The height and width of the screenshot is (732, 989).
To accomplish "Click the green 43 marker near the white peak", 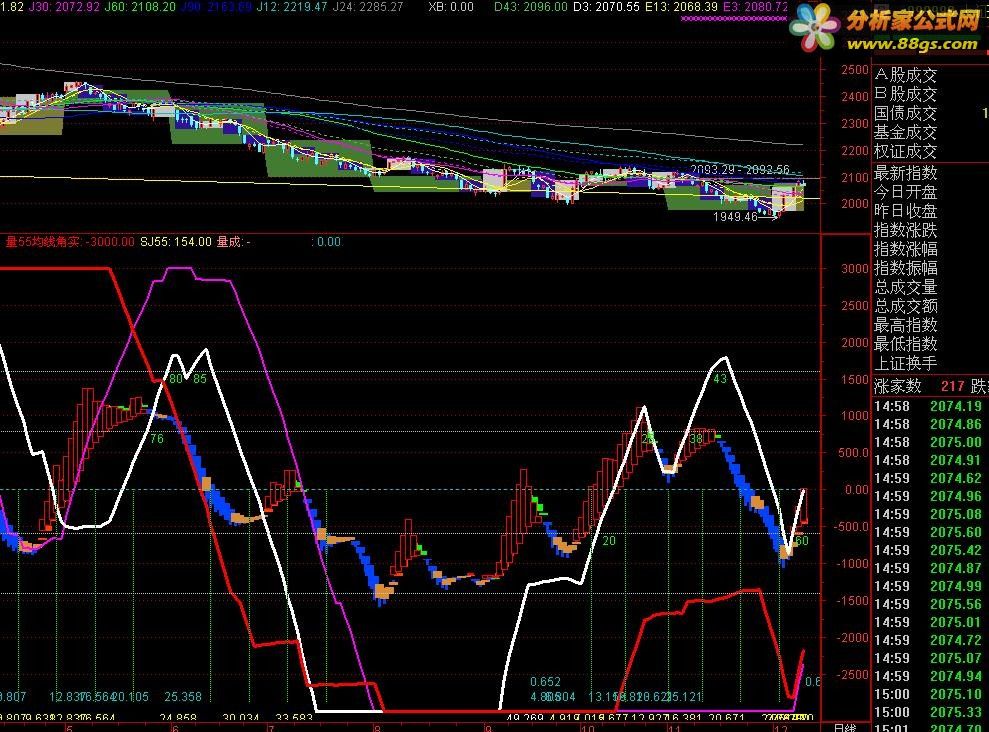I will click(x=720, y=379).
